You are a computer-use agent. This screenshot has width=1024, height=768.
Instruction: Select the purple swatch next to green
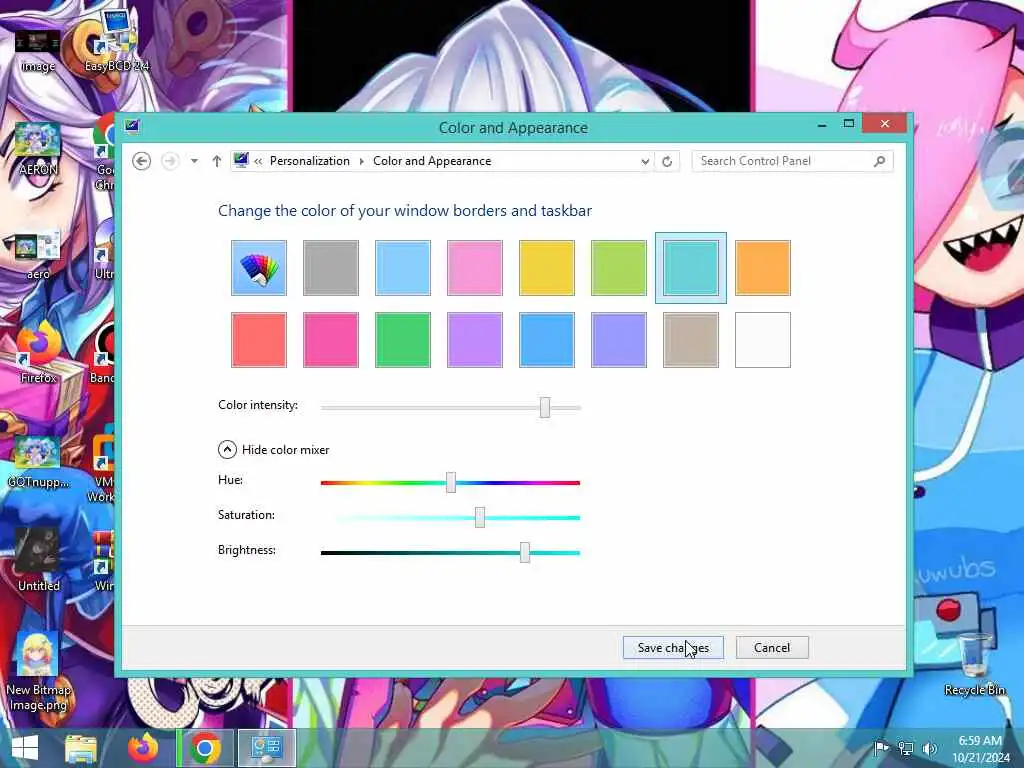[475, 340]
